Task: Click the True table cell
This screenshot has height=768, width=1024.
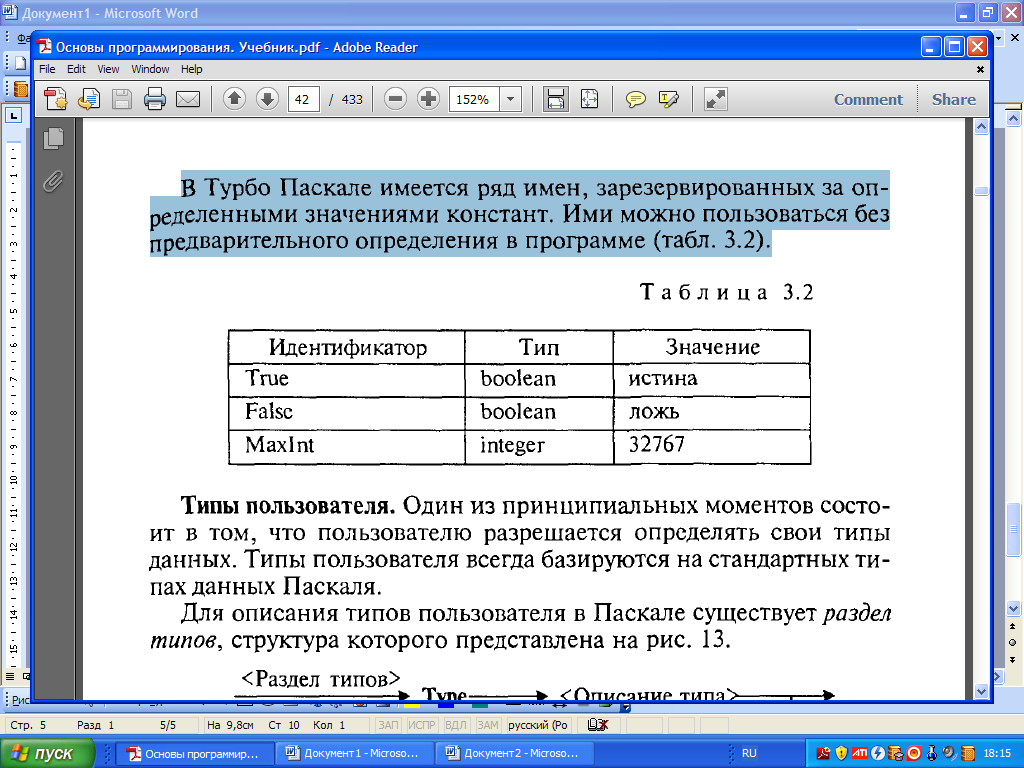Action: 347,379
